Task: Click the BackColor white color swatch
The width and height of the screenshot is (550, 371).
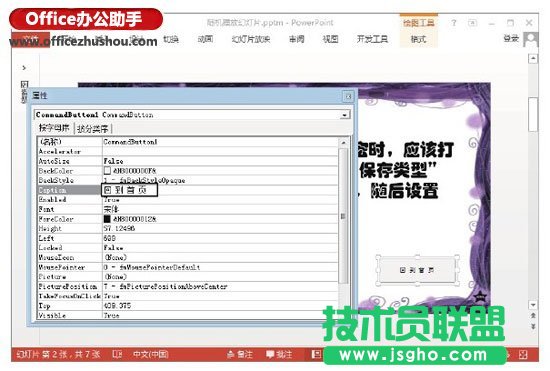Action: [107, 170]
